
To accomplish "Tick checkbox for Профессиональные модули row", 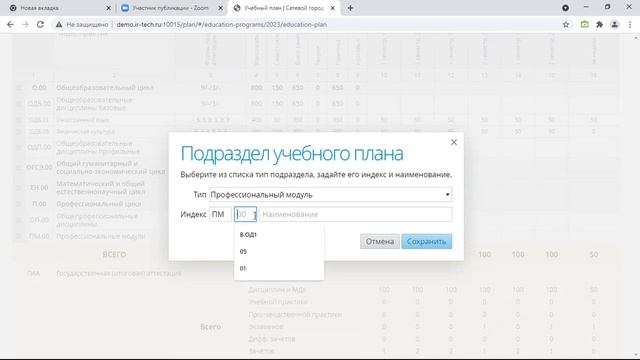I will pos(19,236).
